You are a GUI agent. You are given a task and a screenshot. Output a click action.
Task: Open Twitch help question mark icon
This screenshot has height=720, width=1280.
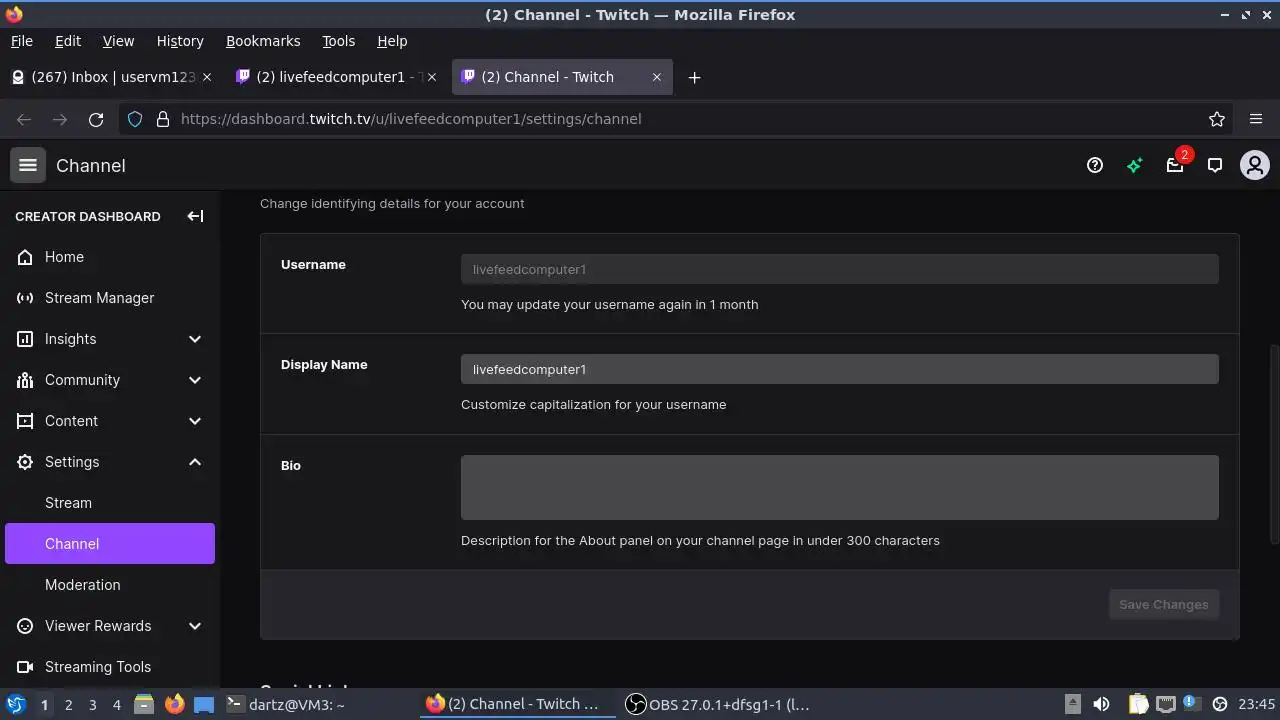1095,166
